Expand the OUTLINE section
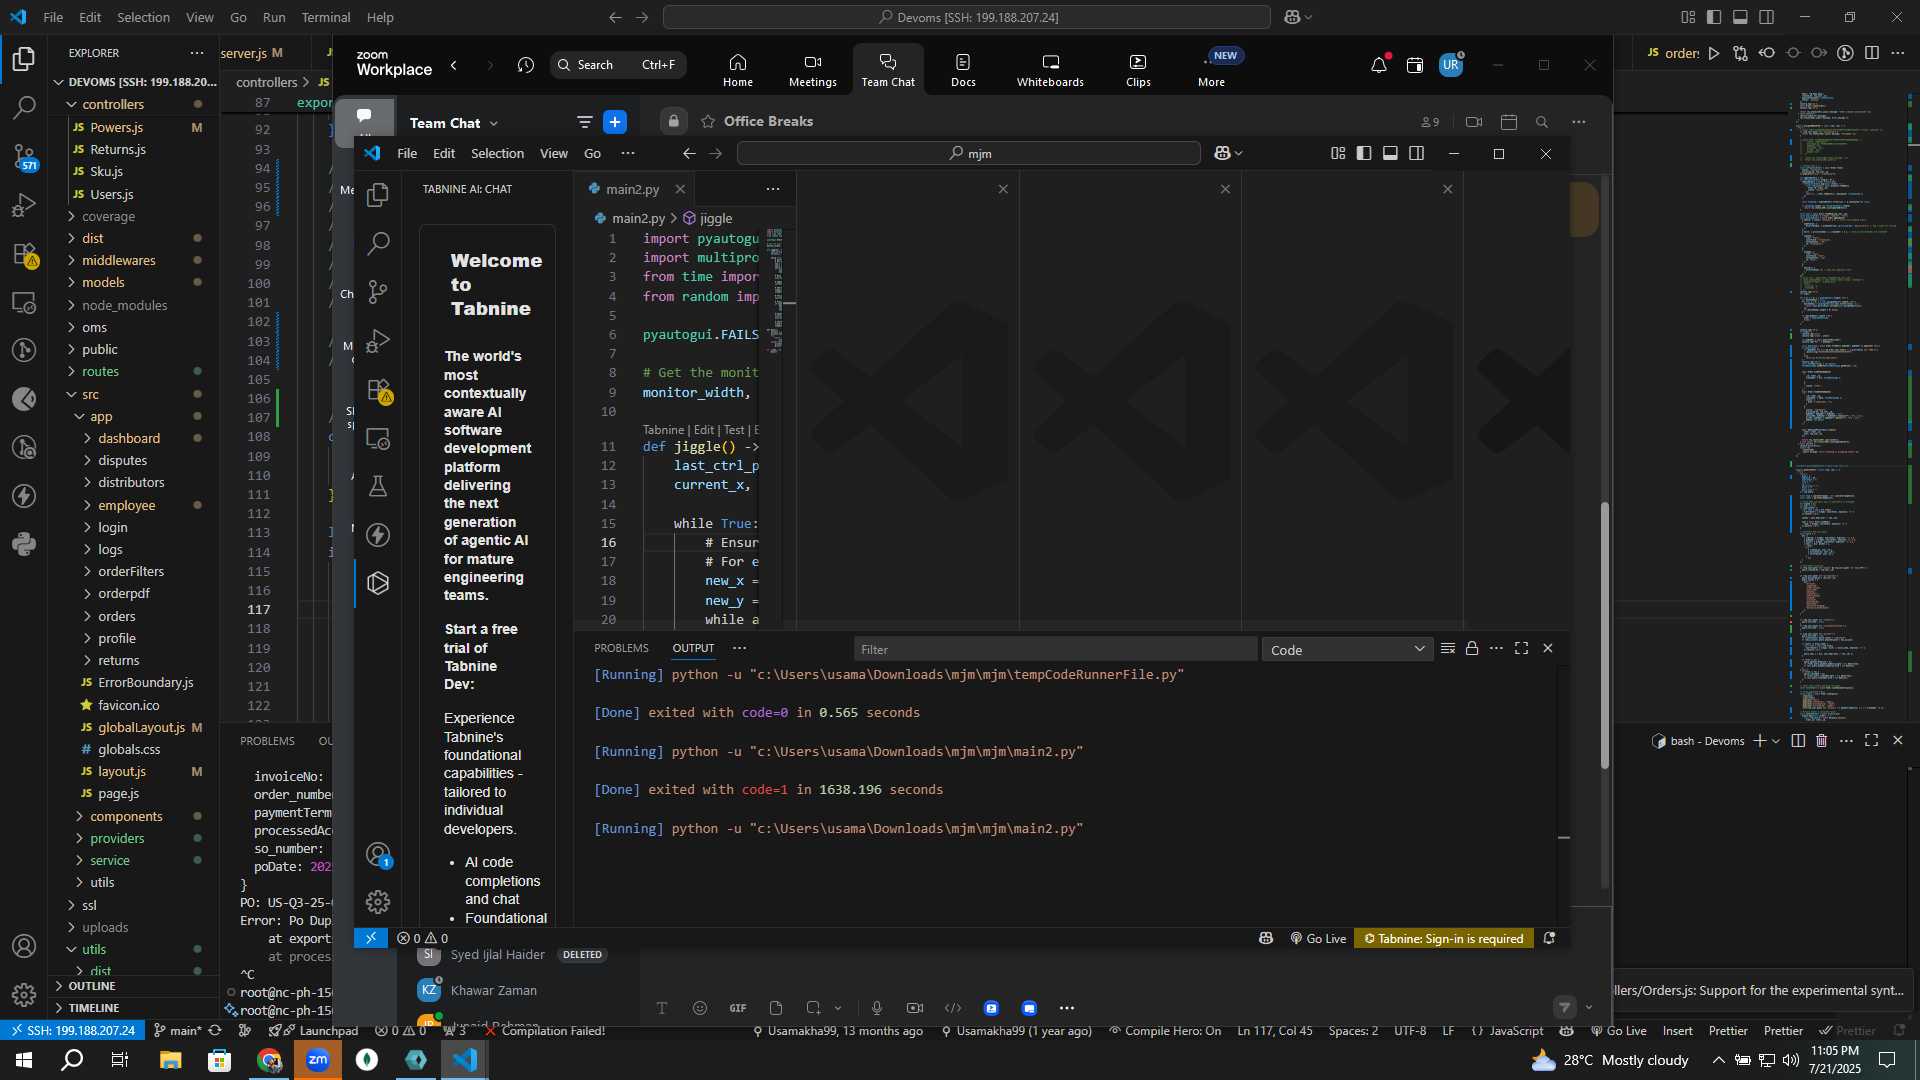 point(92,986)
